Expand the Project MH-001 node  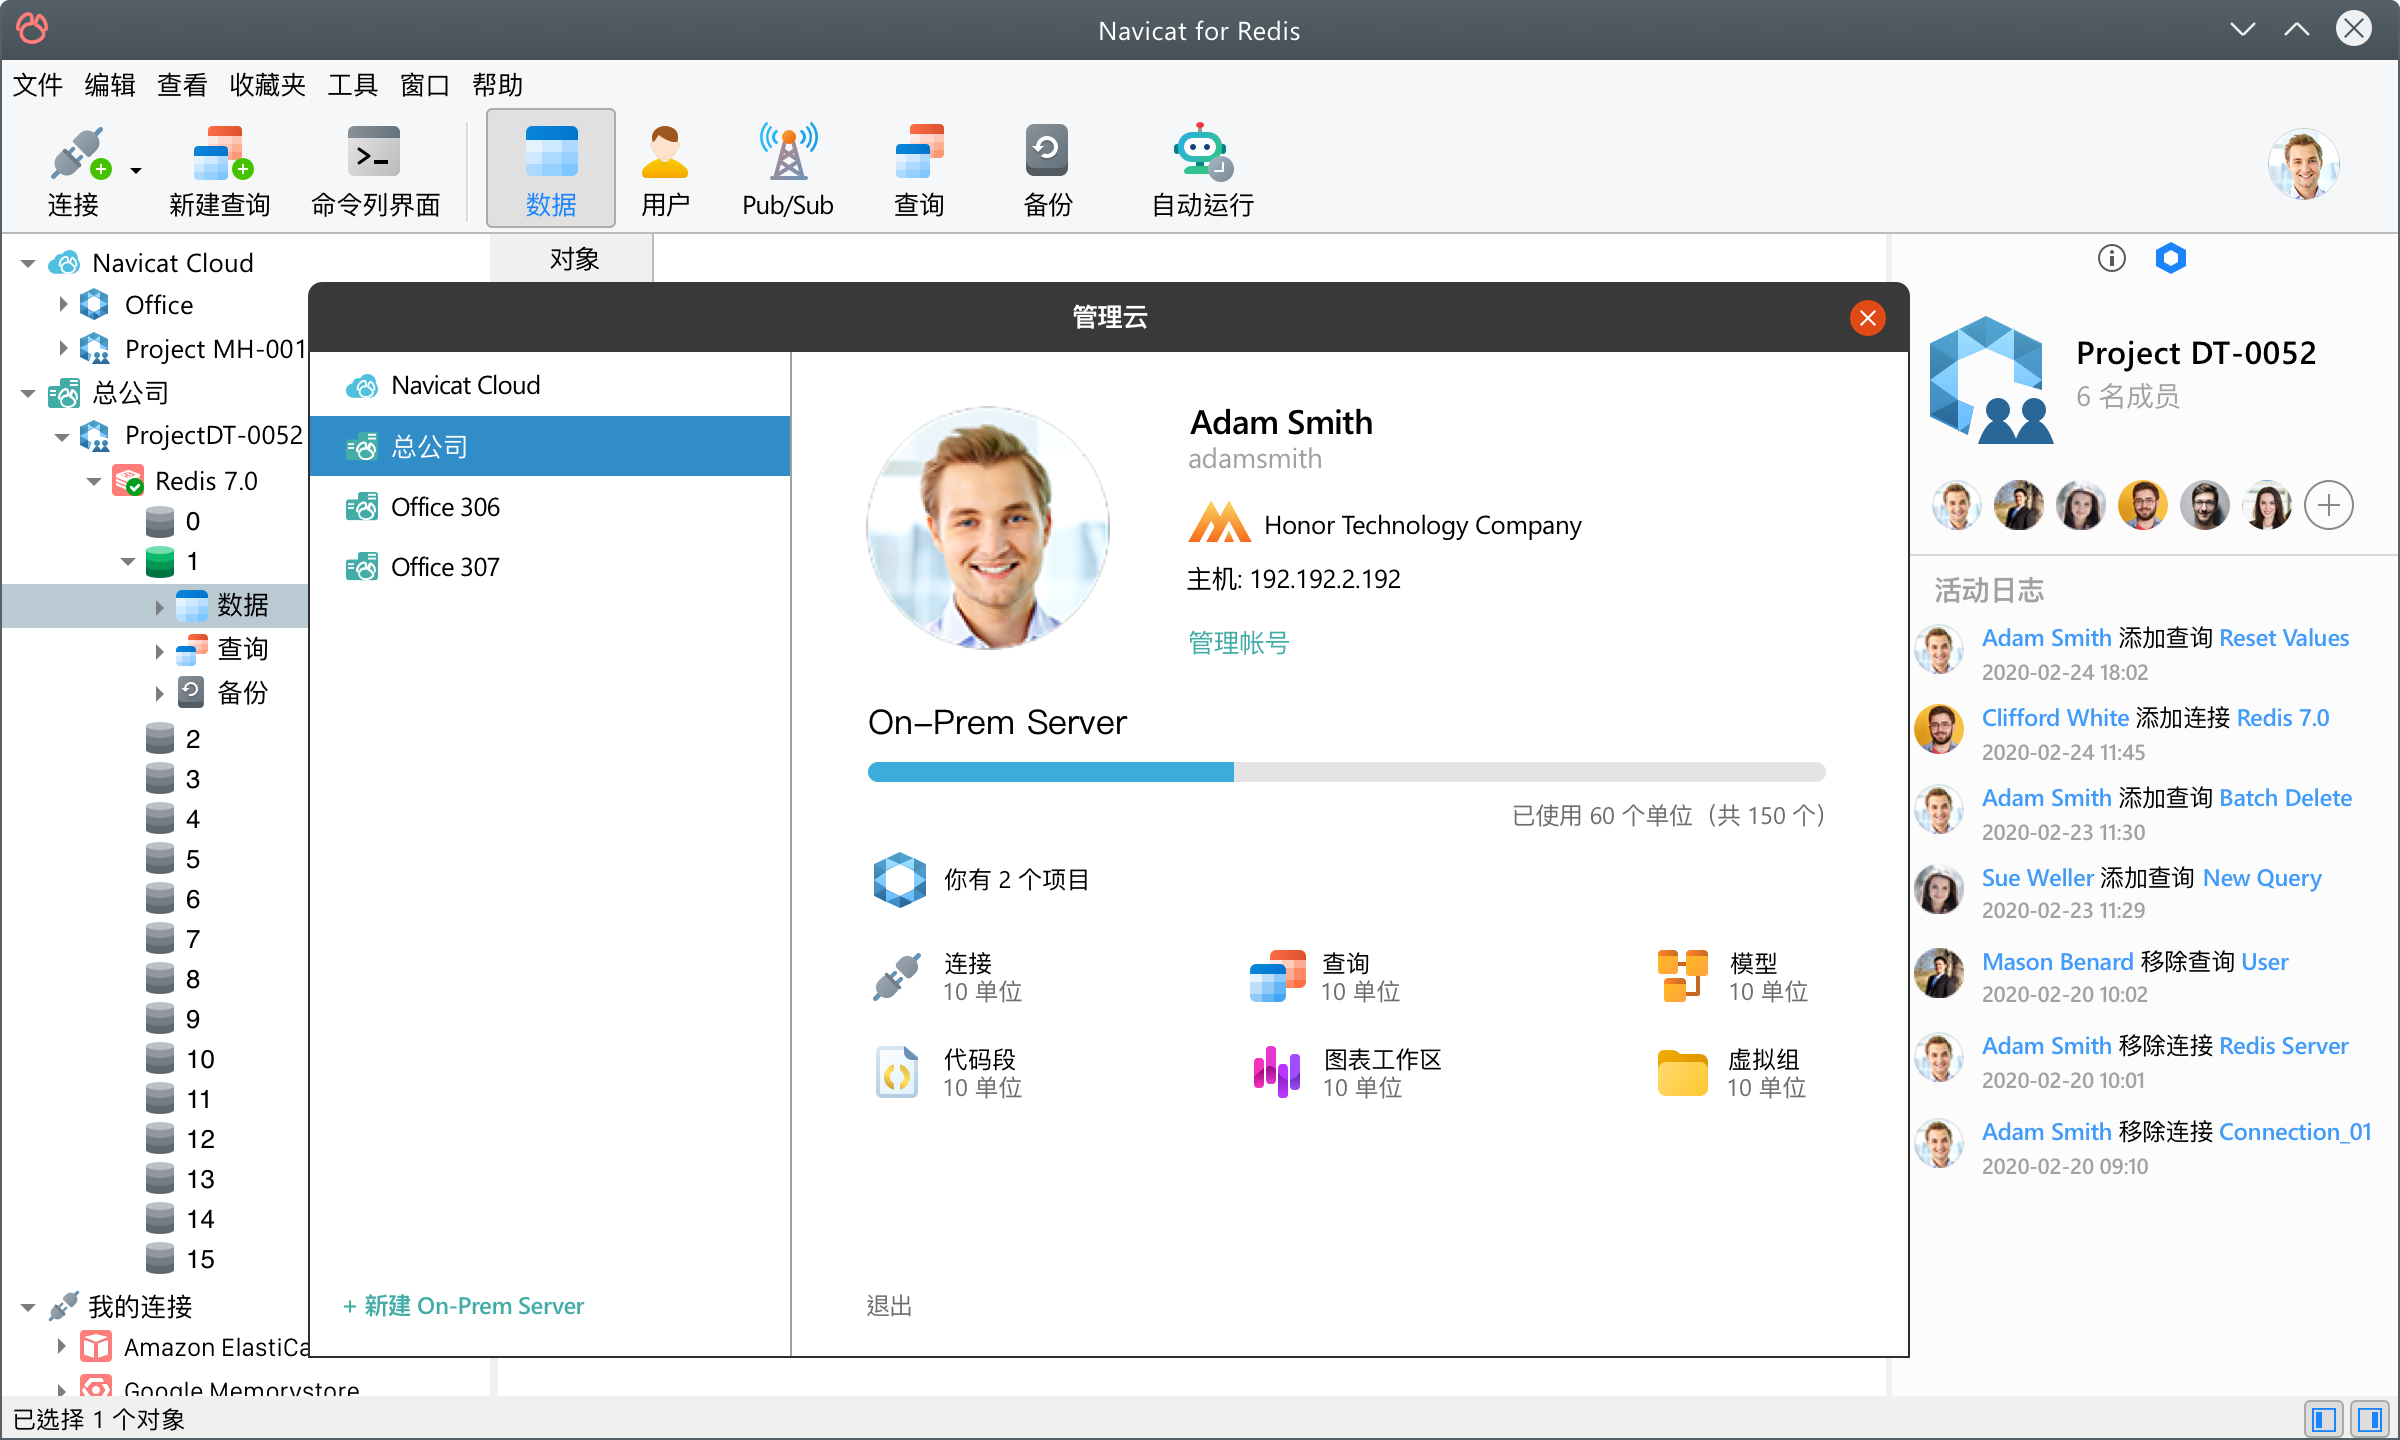pos(63,348)
